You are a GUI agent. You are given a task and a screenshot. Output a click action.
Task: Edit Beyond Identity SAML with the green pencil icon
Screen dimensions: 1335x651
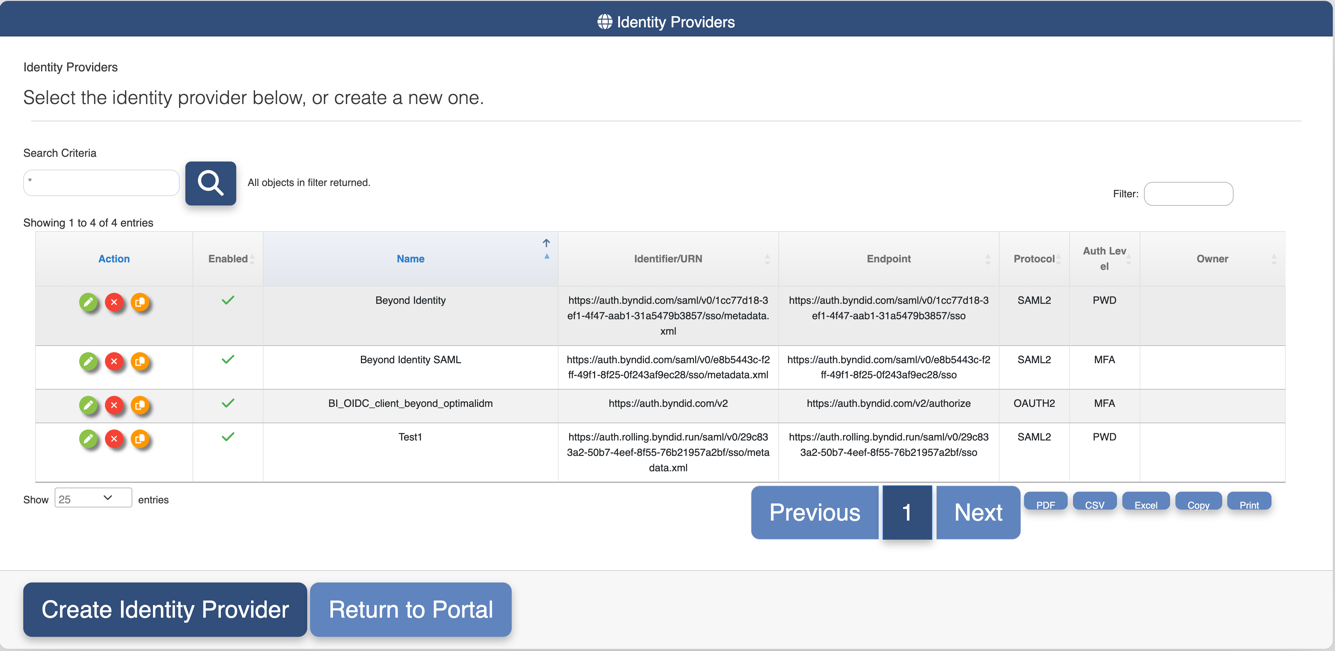pos(89,361)
